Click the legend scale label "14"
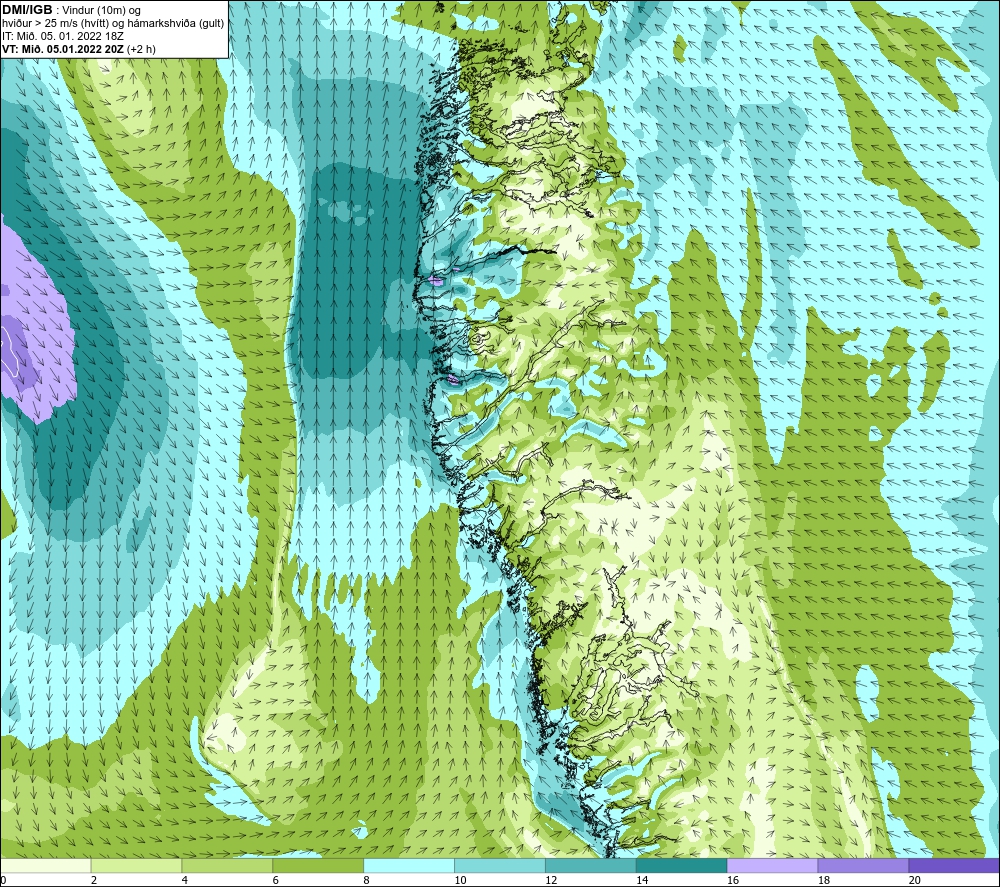1000x887 pixels. 642,881
